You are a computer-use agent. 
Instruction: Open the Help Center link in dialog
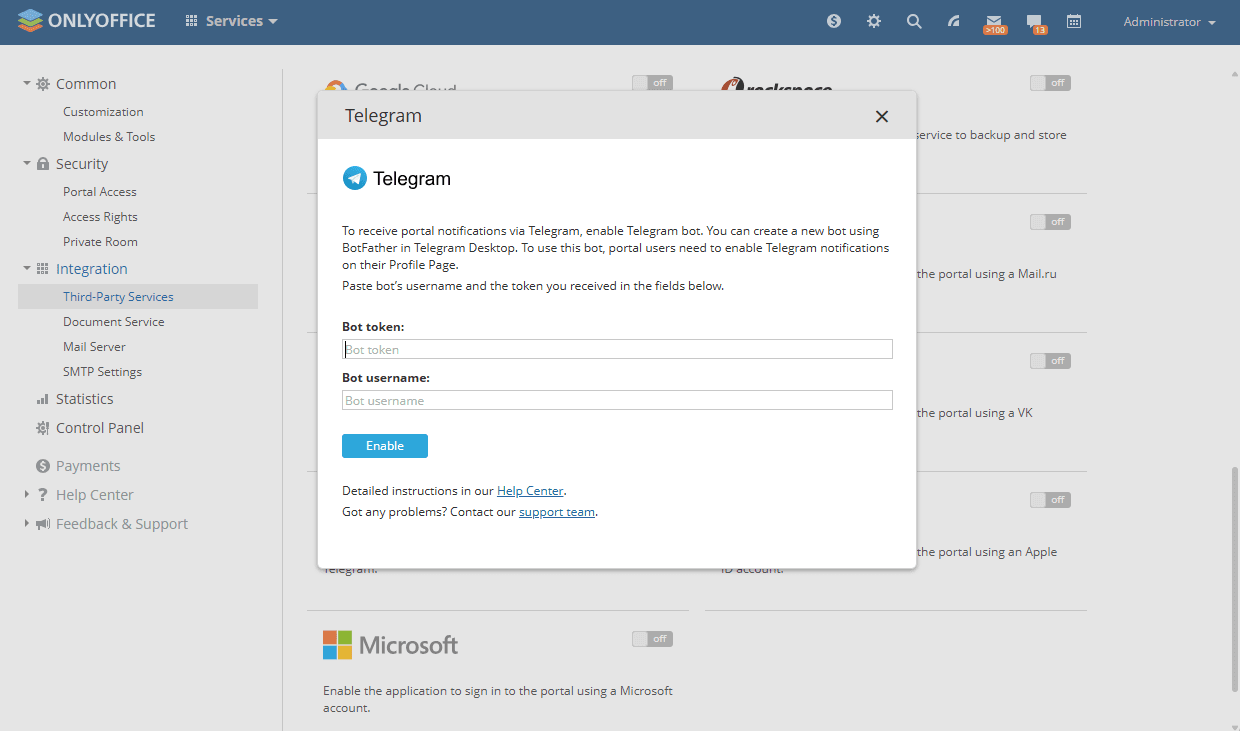click(x=530, y=491)
